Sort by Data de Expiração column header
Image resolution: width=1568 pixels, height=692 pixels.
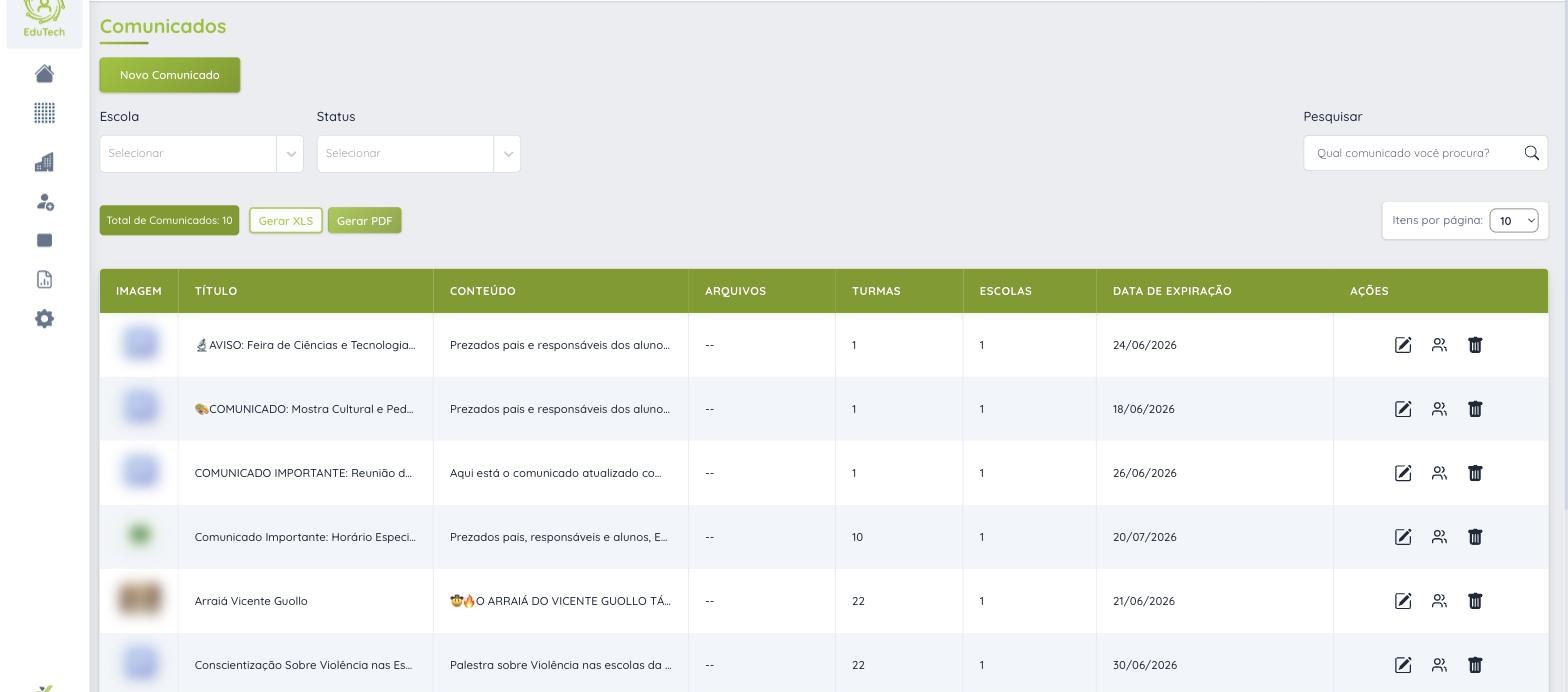pos(1172,291)
